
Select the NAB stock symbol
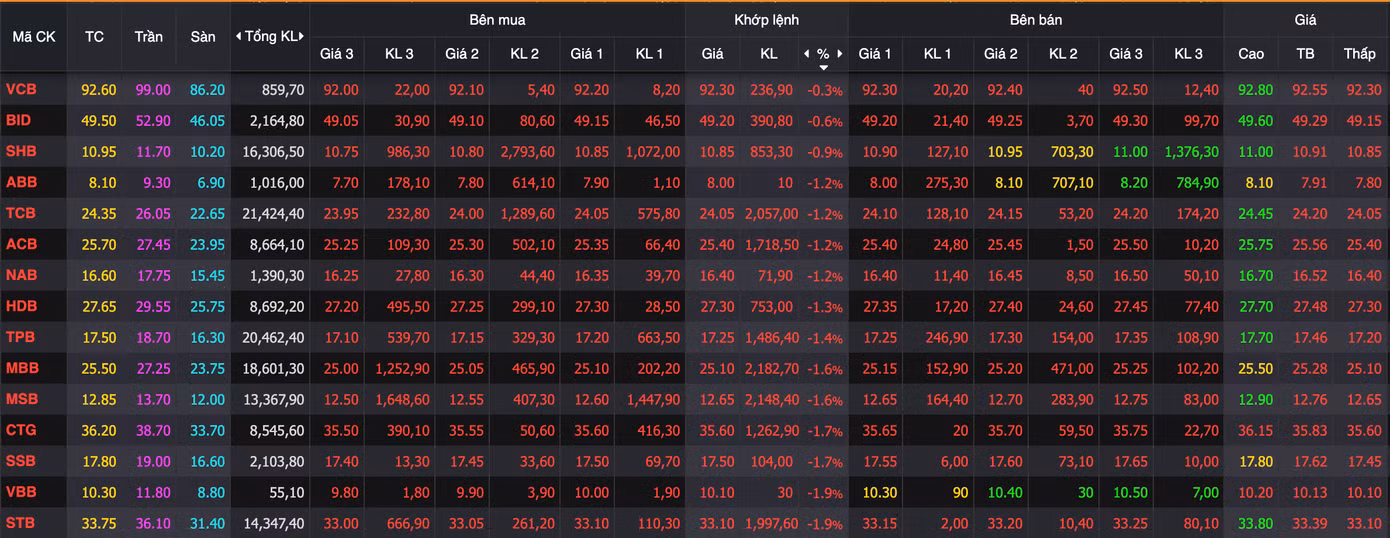click(x=21, y=275)
